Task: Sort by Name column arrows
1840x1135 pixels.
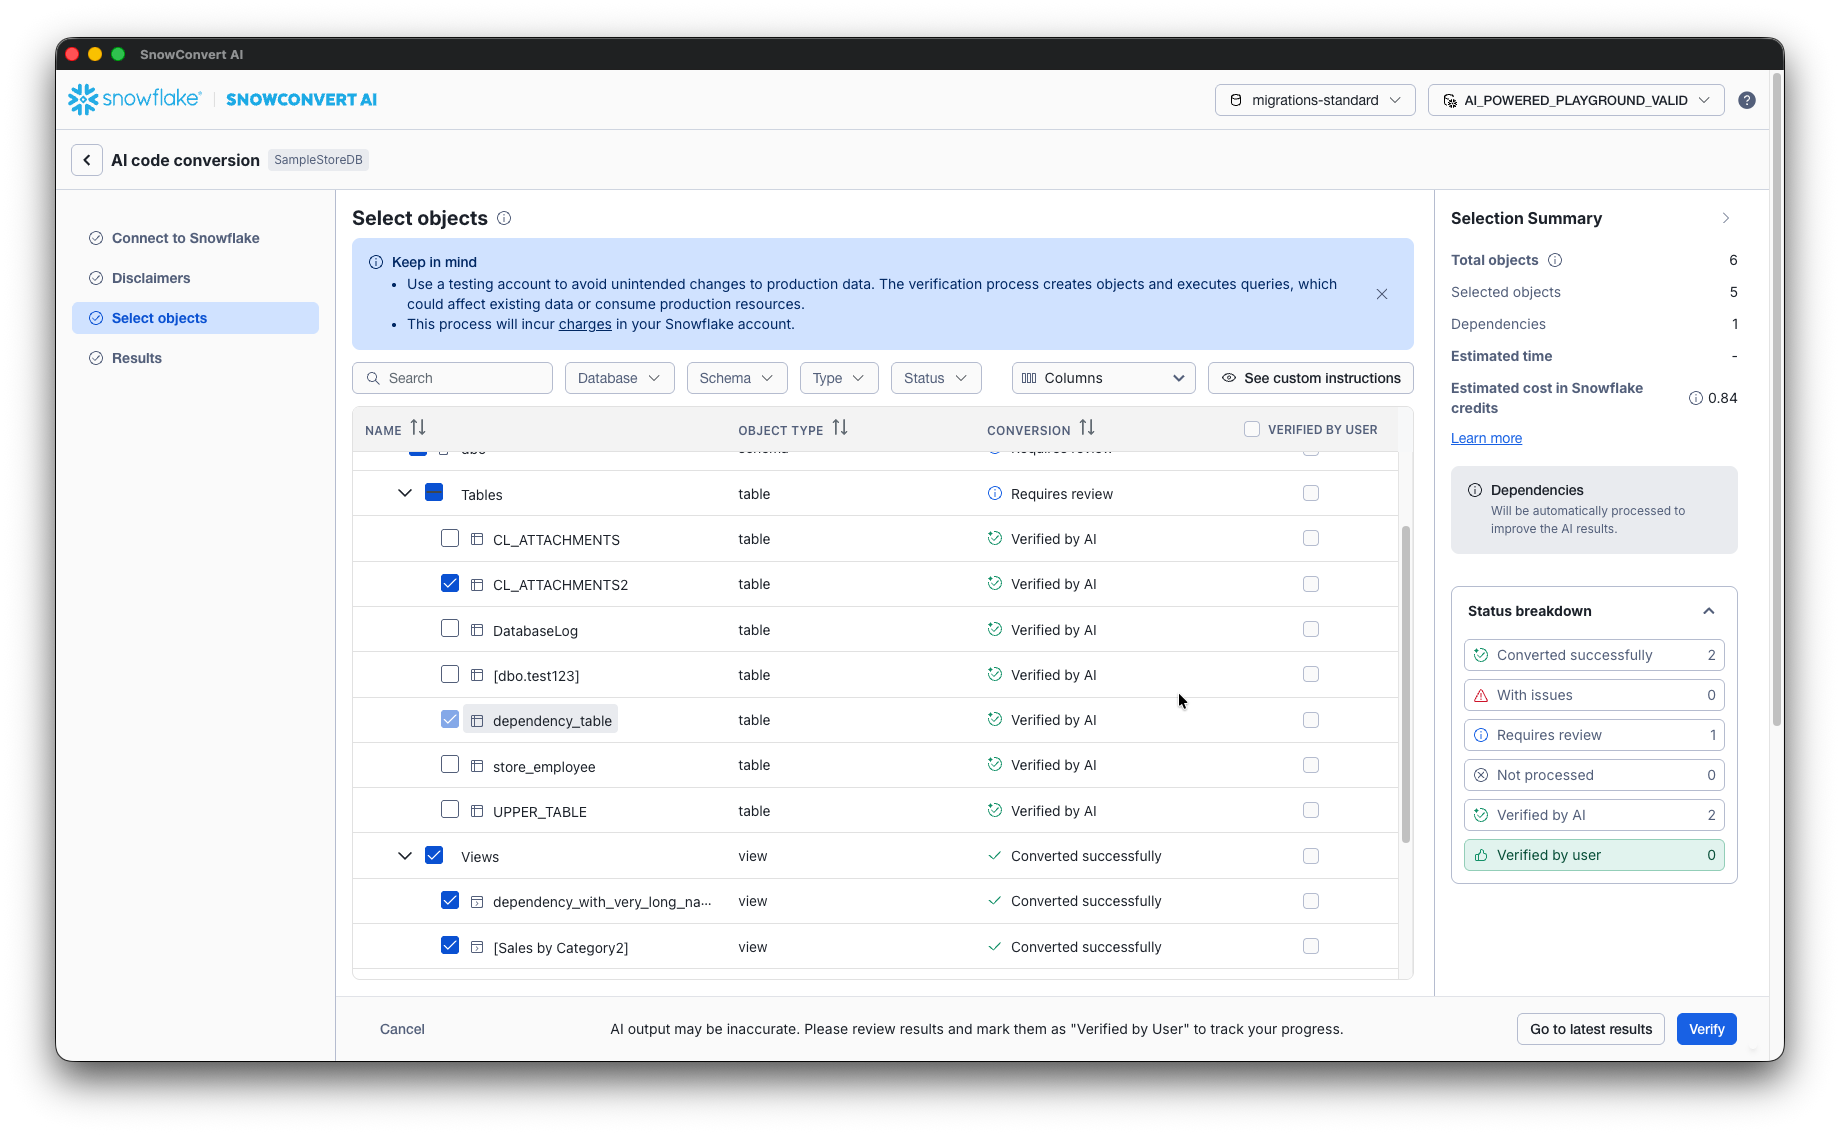Action: pyautogui.click(x=418, y=429)
